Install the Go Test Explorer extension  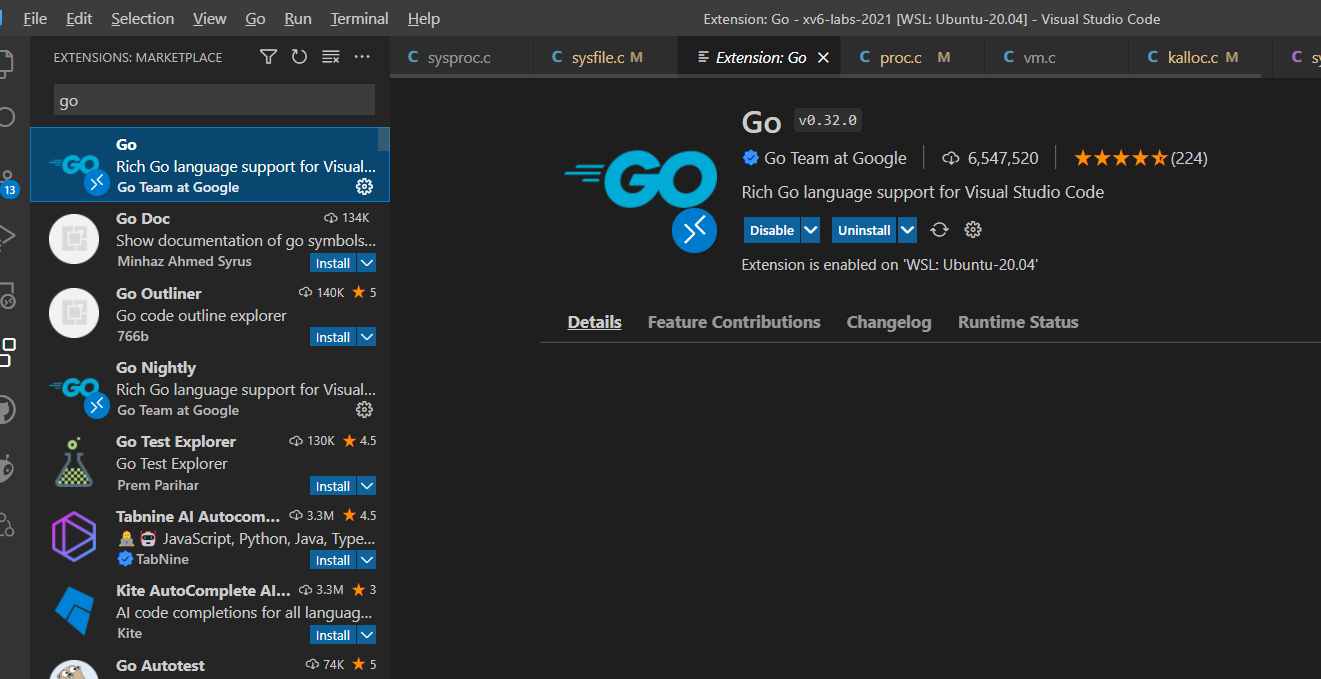[x=333, y=486]
